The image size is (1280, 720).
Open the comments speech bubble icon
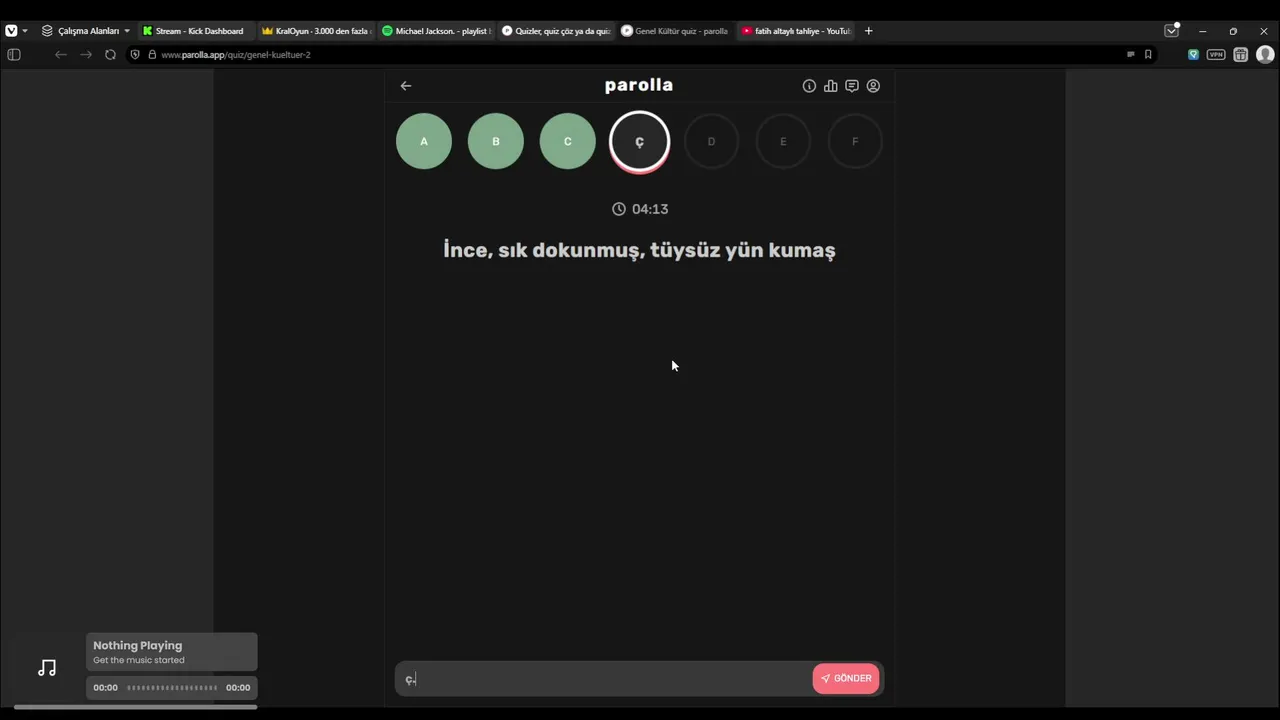(x=852, y=86)
